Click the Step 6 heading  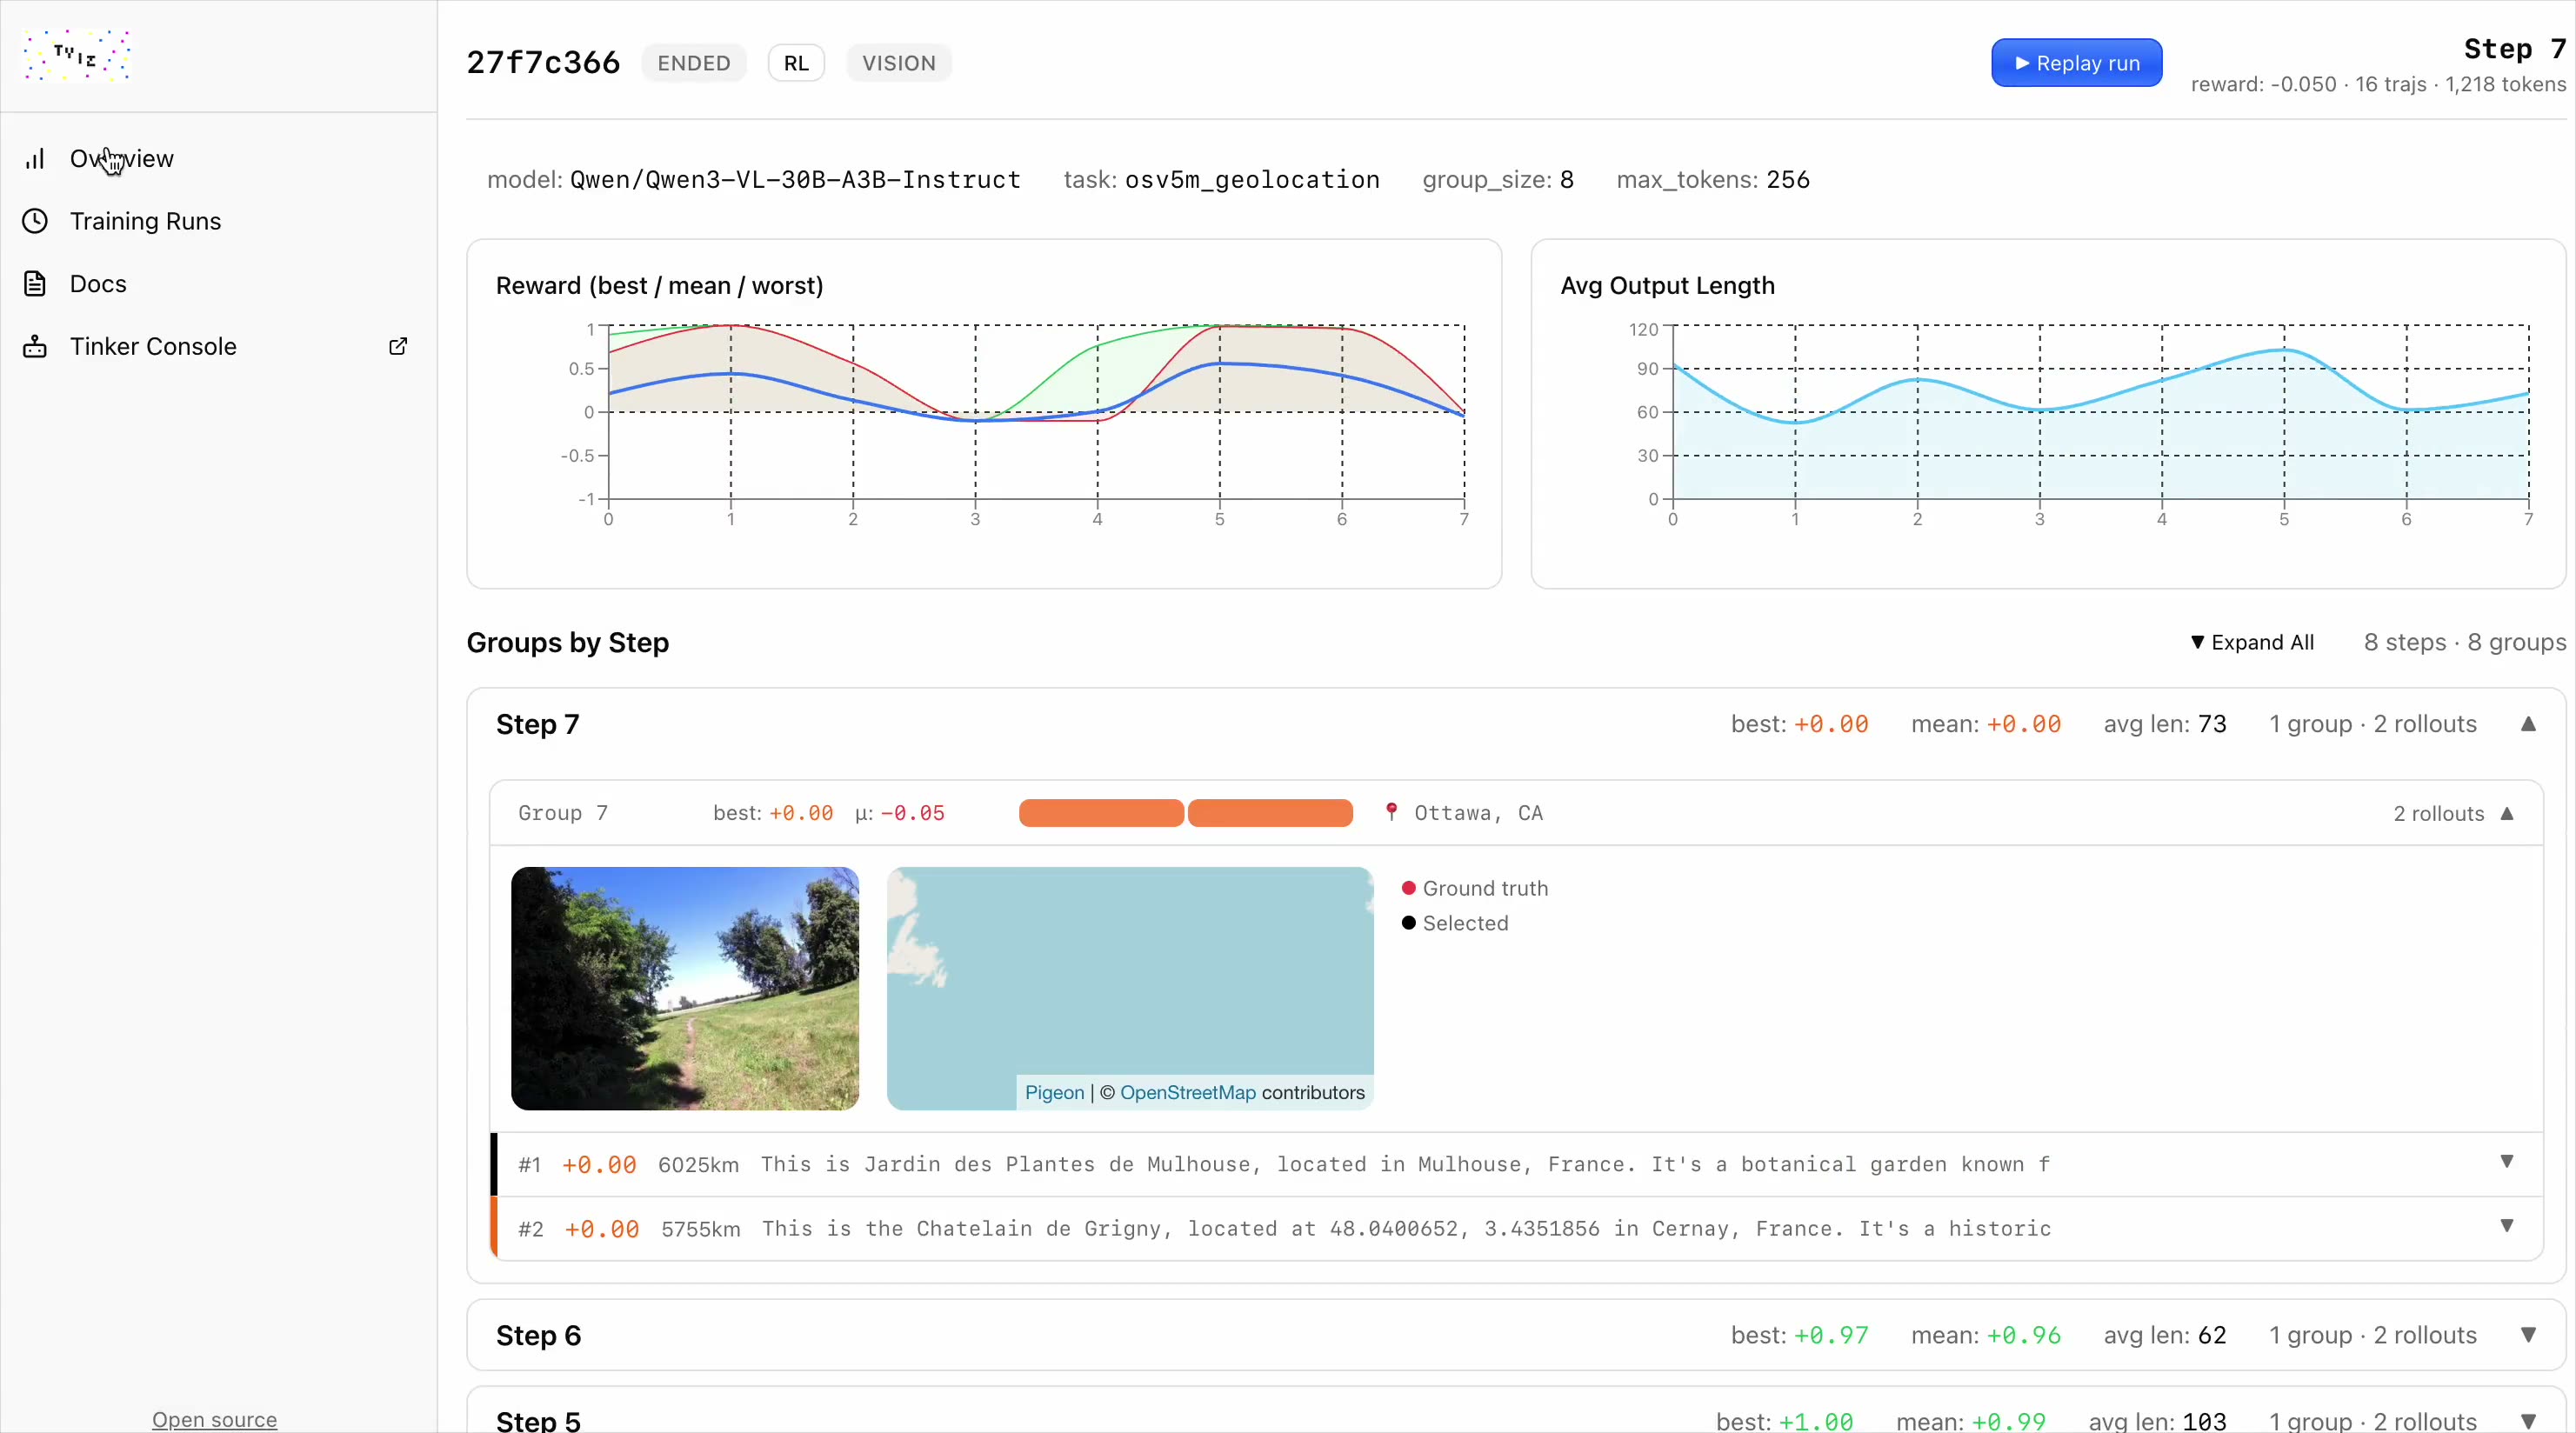(x=538, y=1335)
